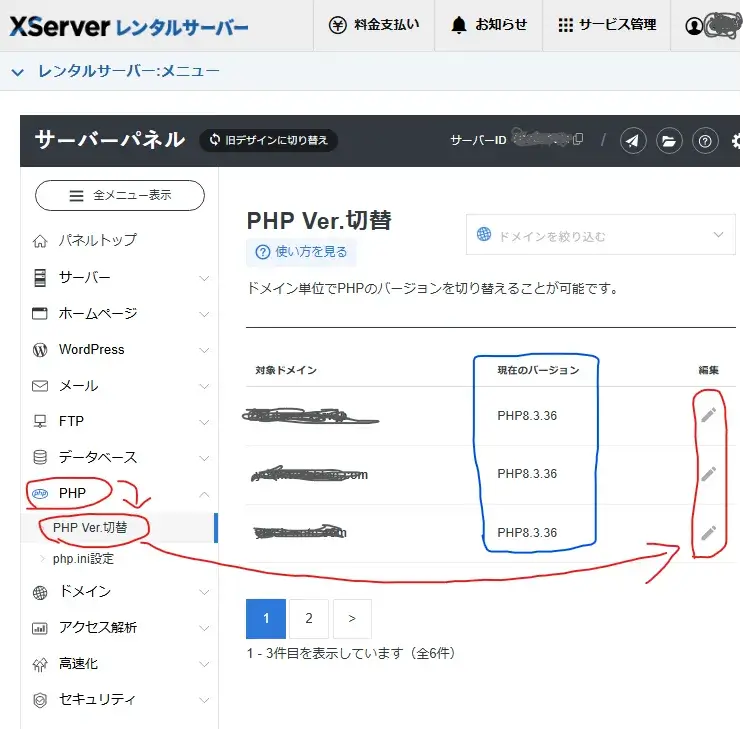Click the chart icon for アクセス解析

click(40, 628)
